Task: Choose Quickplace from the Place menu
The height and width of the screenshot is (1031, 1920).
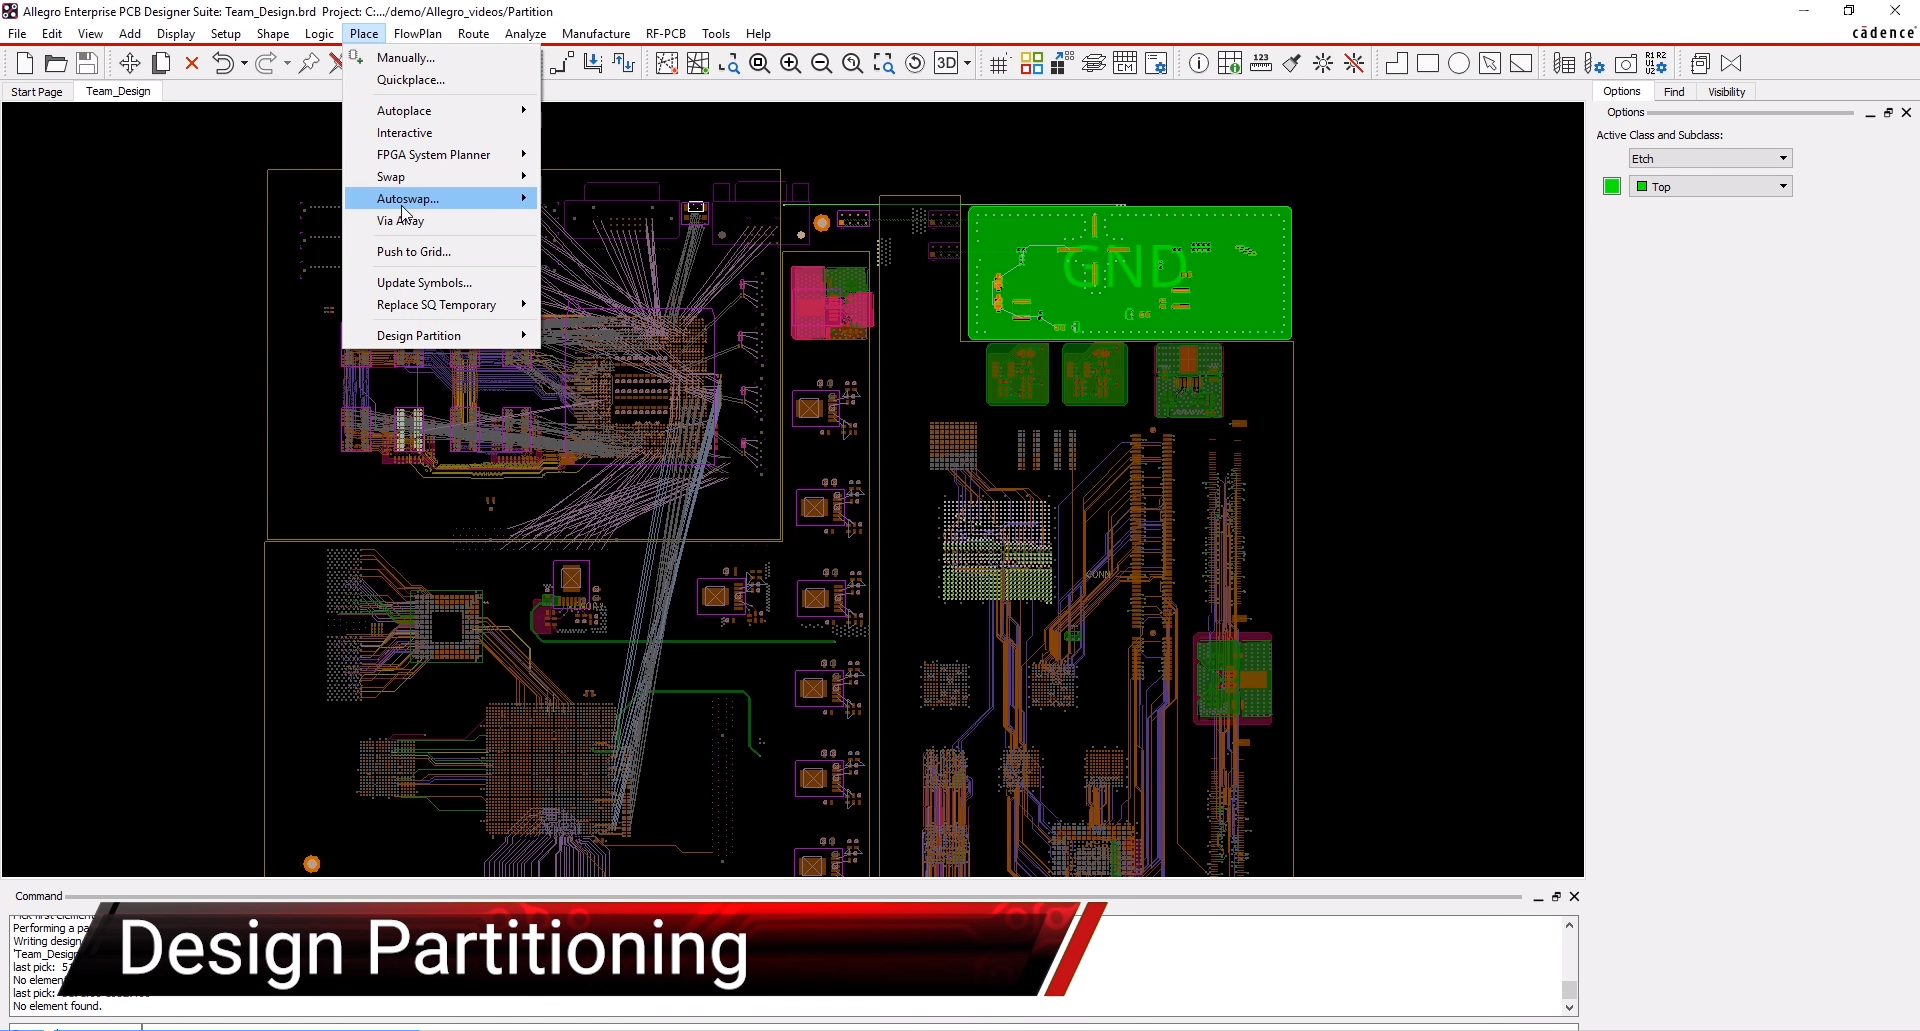Action: point(410,80)
